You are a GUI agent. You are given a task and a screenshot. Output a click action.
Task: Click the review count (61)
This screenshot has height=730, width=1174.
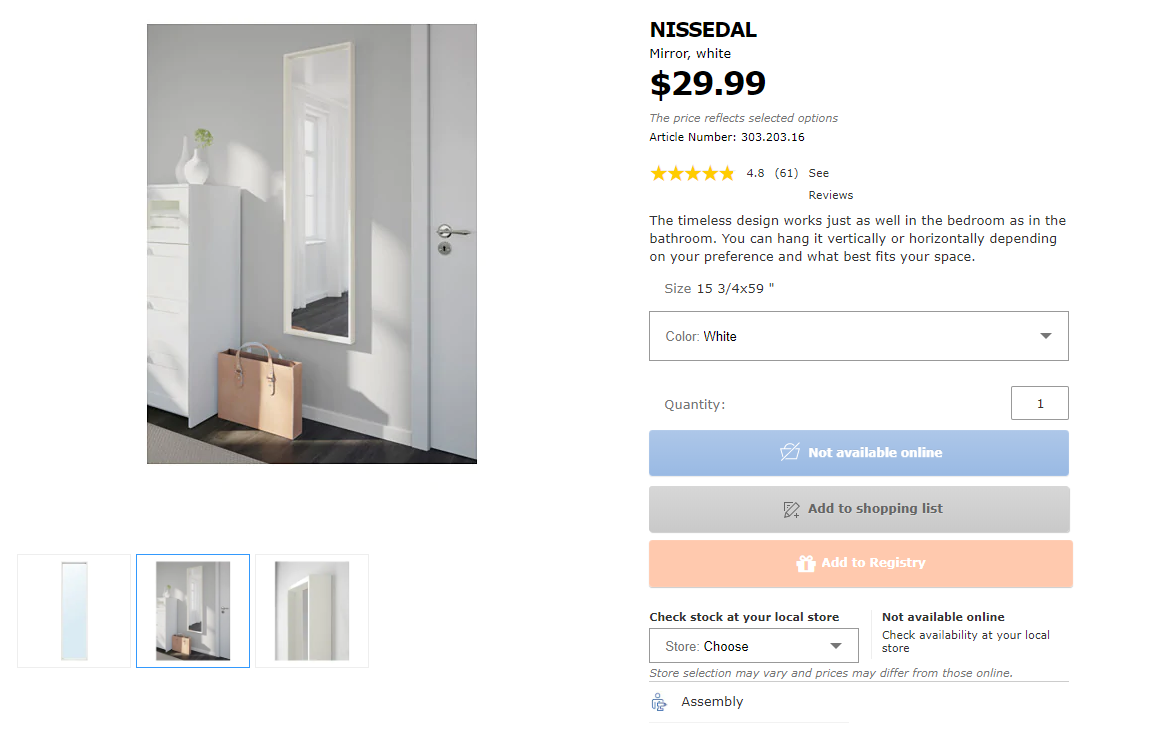click(786, 173)
